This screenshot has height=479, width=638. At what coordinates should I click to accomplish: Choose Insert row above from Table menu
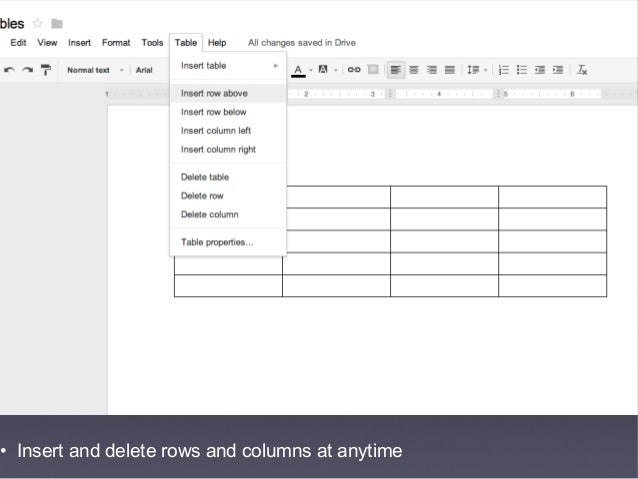tap(214, 93)
